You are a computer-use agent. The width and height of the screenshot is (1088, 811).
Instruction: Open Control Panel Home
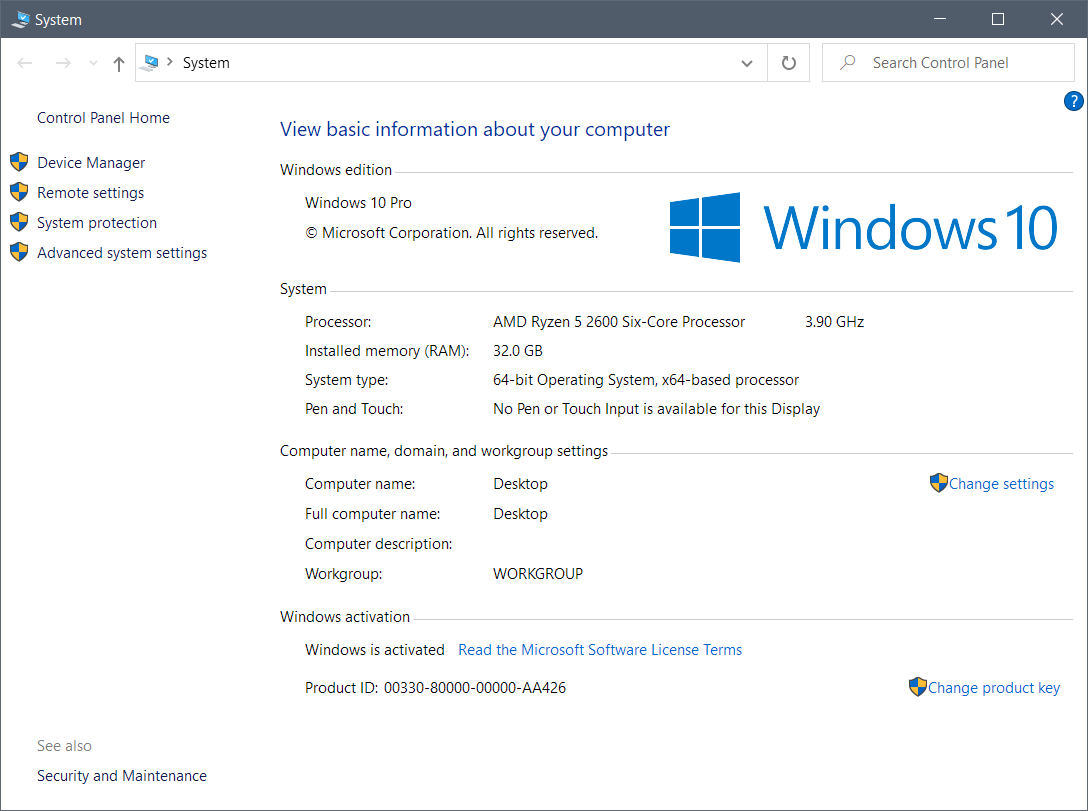tap(103, 118)
